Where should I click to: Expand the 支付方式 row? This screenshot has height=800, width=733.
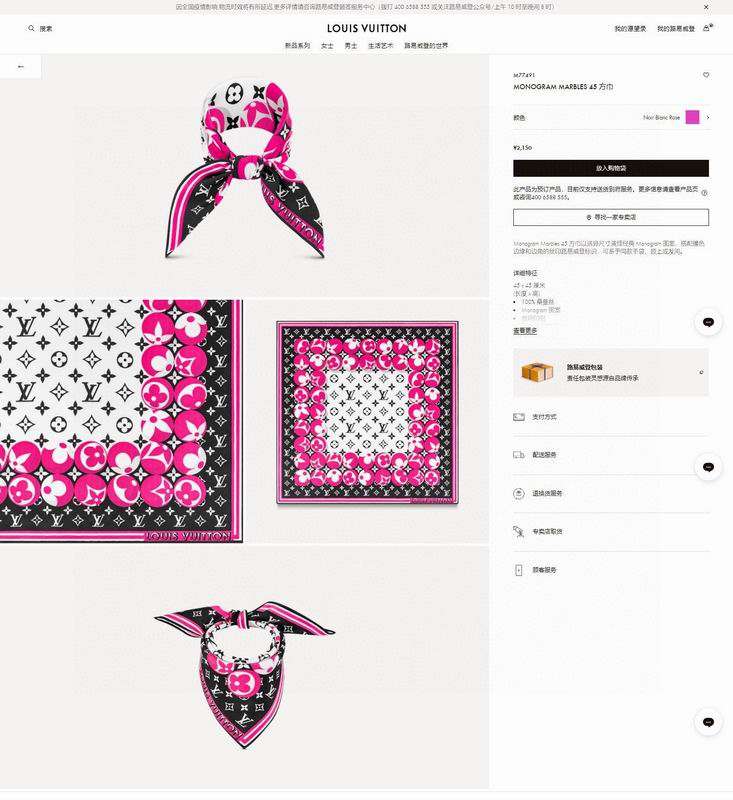tap(611, 417)
